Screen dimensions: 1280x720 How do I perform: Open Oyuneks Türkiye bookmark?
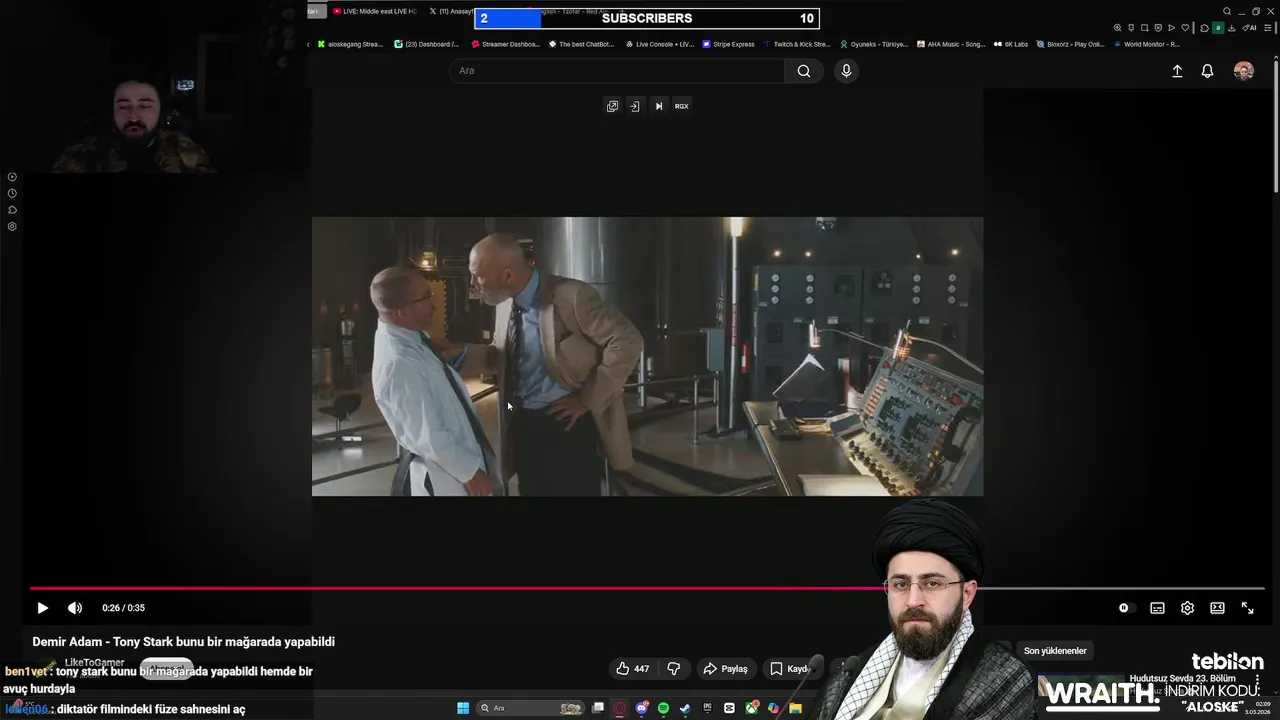[874, 44]
